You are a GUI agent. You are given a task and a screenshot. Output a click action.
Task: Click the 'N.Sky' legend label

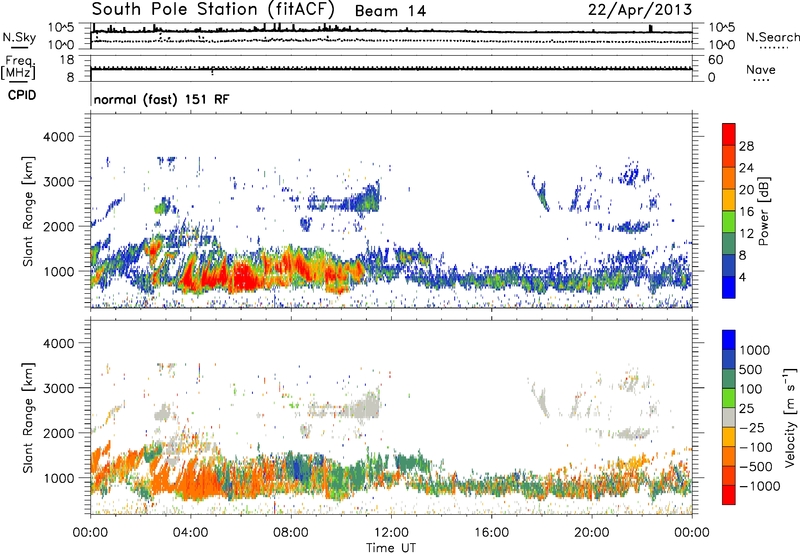pyautogui.click(x=19, y=37)
